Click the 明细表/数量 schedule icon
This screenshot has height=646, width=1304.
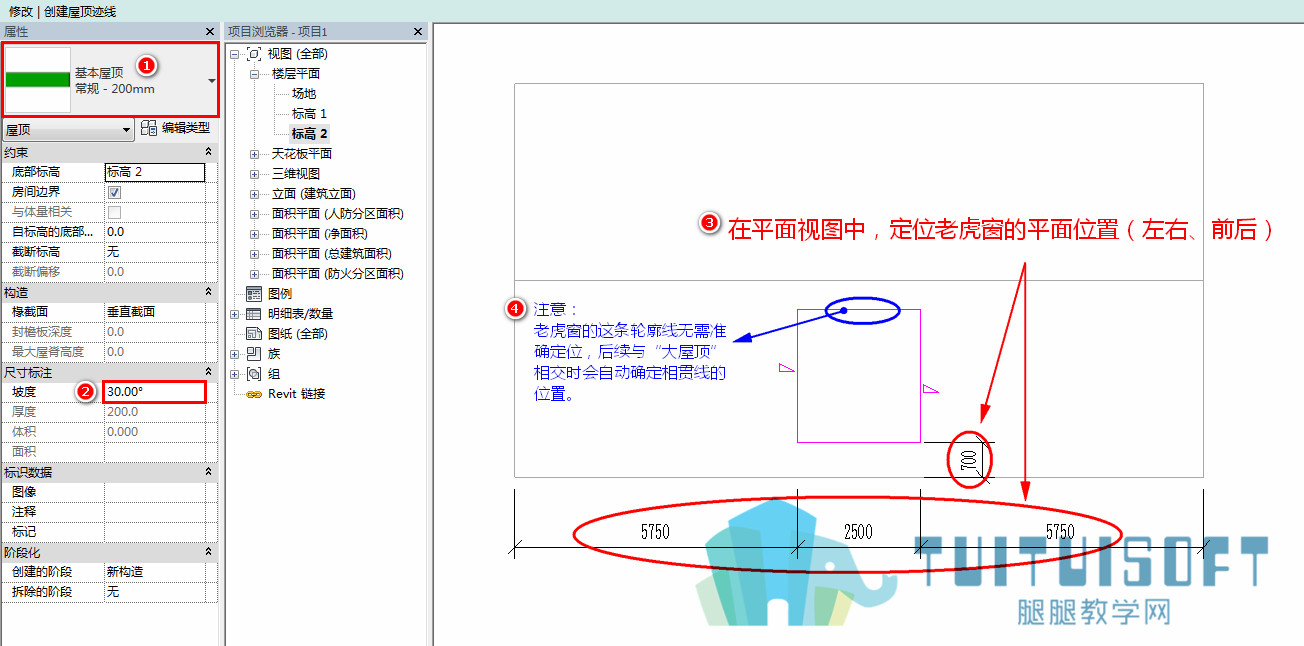pyautogui.click(x=254, y=314)
